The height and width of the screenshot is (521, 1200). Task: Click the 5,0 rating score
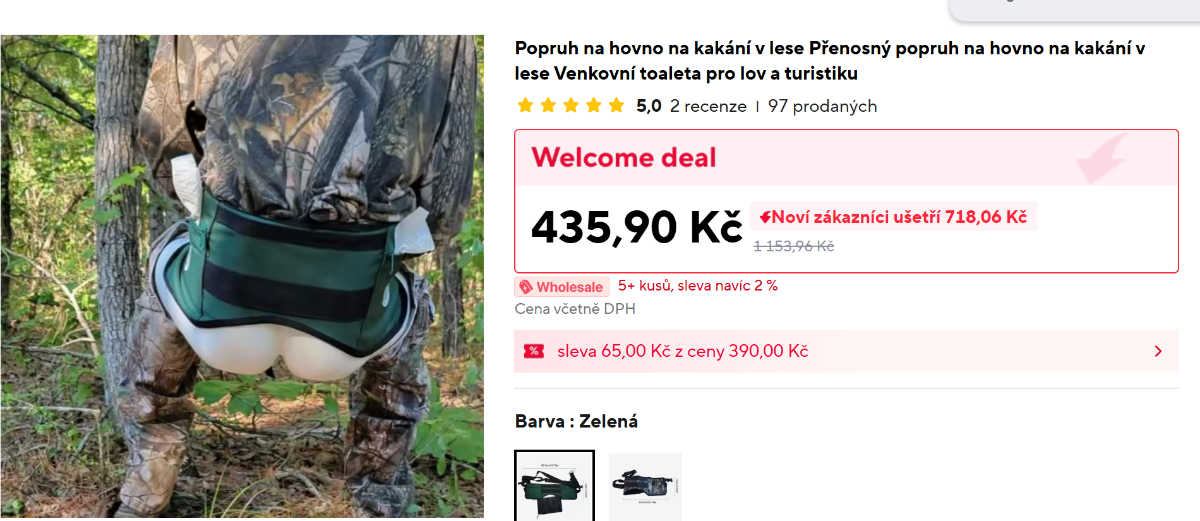tap(649, 106)
